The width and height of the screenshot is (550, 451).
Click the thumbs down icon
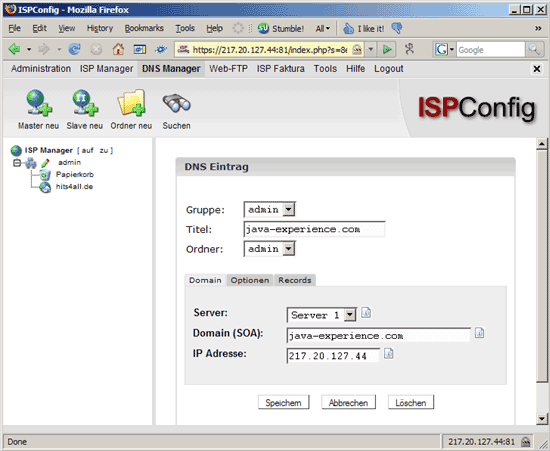(x=397, y=28)
